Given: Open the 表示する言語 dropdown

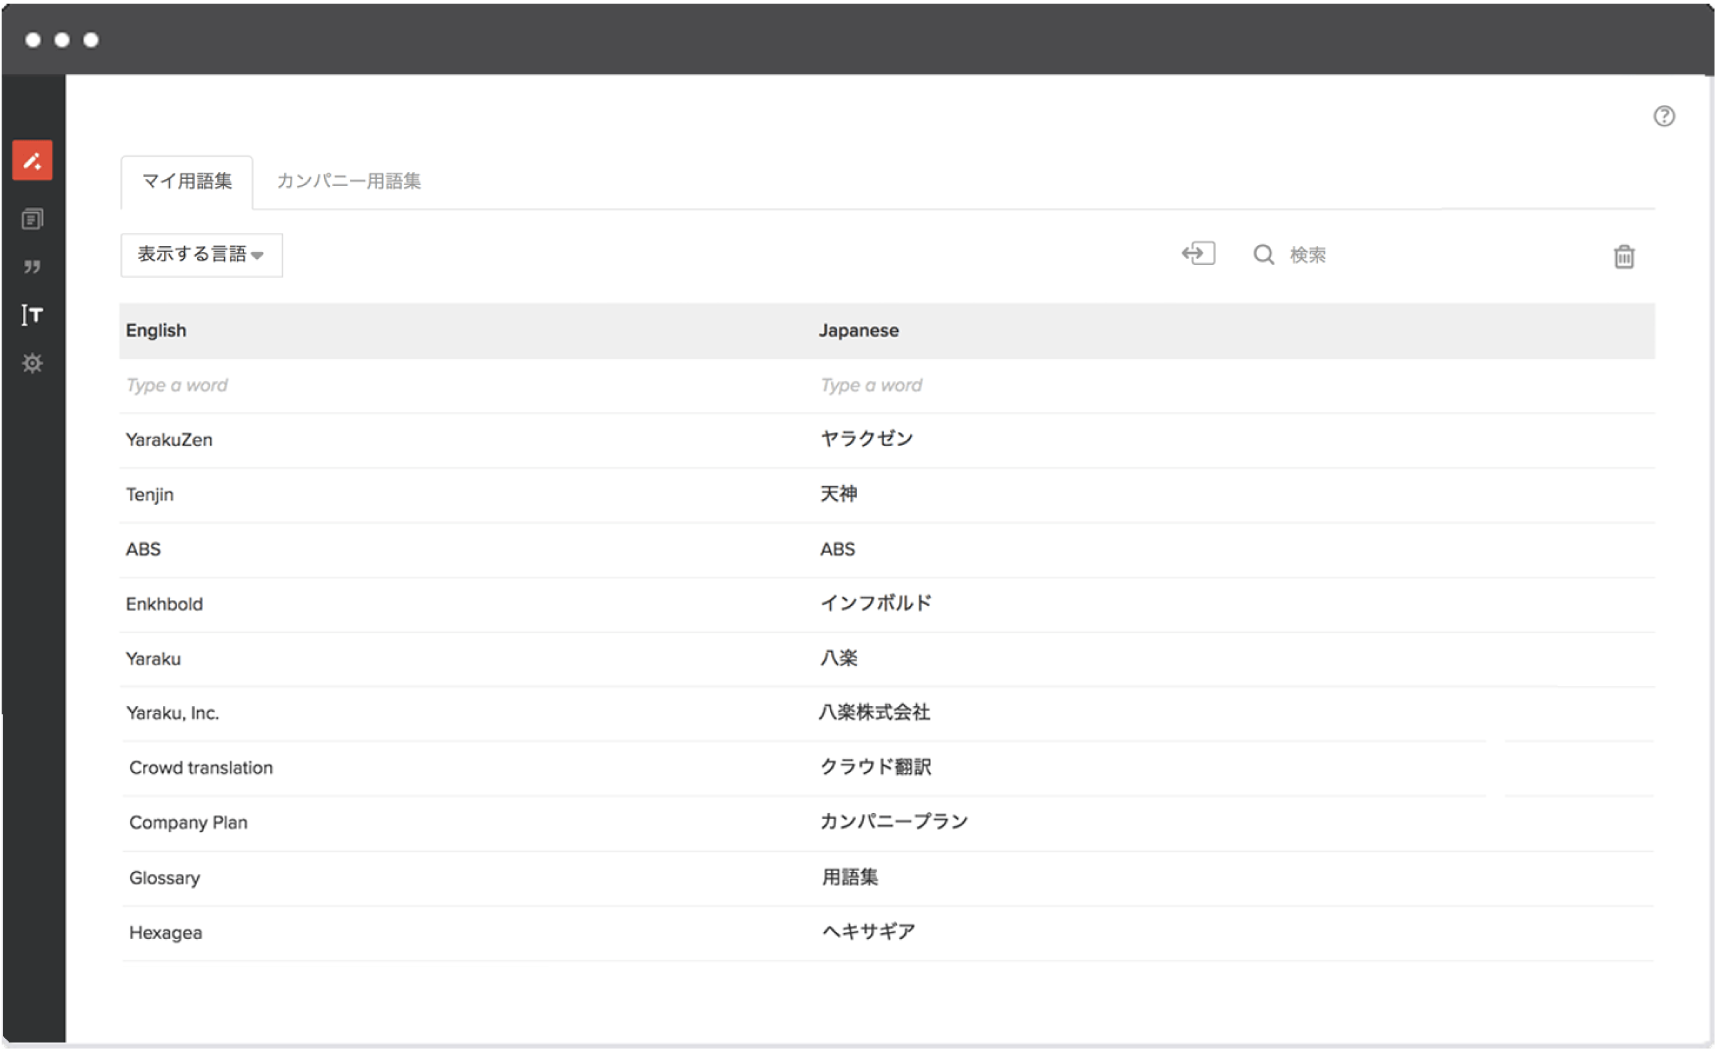Looking at the screenshot, I should [x=201, y=255].
